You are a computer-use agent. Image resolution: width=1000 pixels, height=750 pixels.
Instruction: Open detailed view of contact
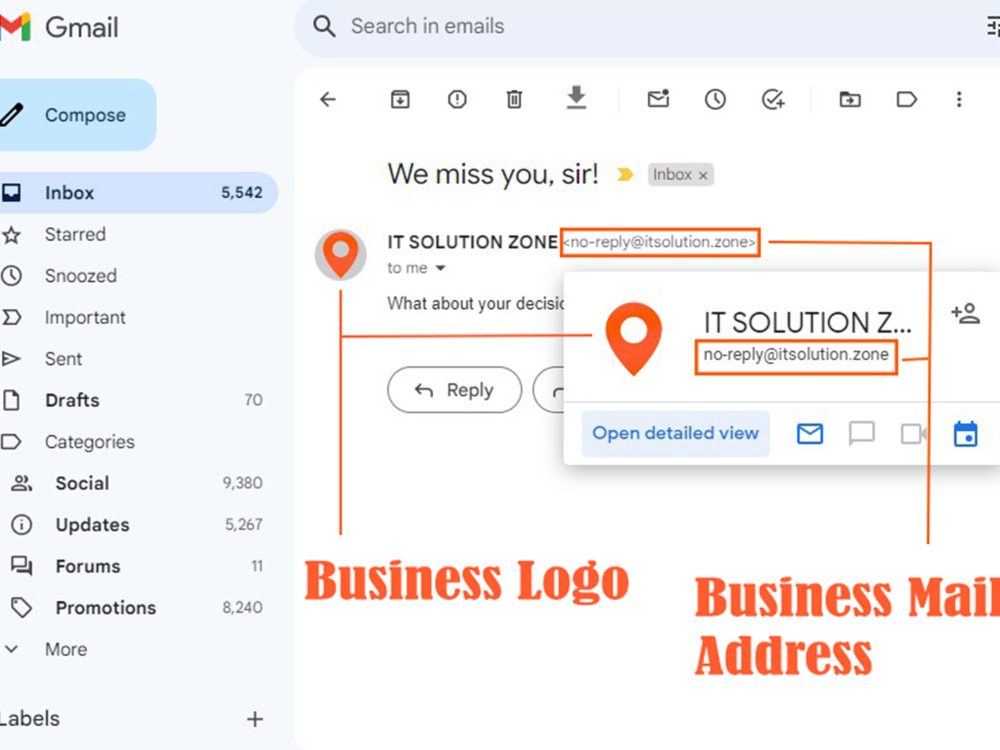675,434
